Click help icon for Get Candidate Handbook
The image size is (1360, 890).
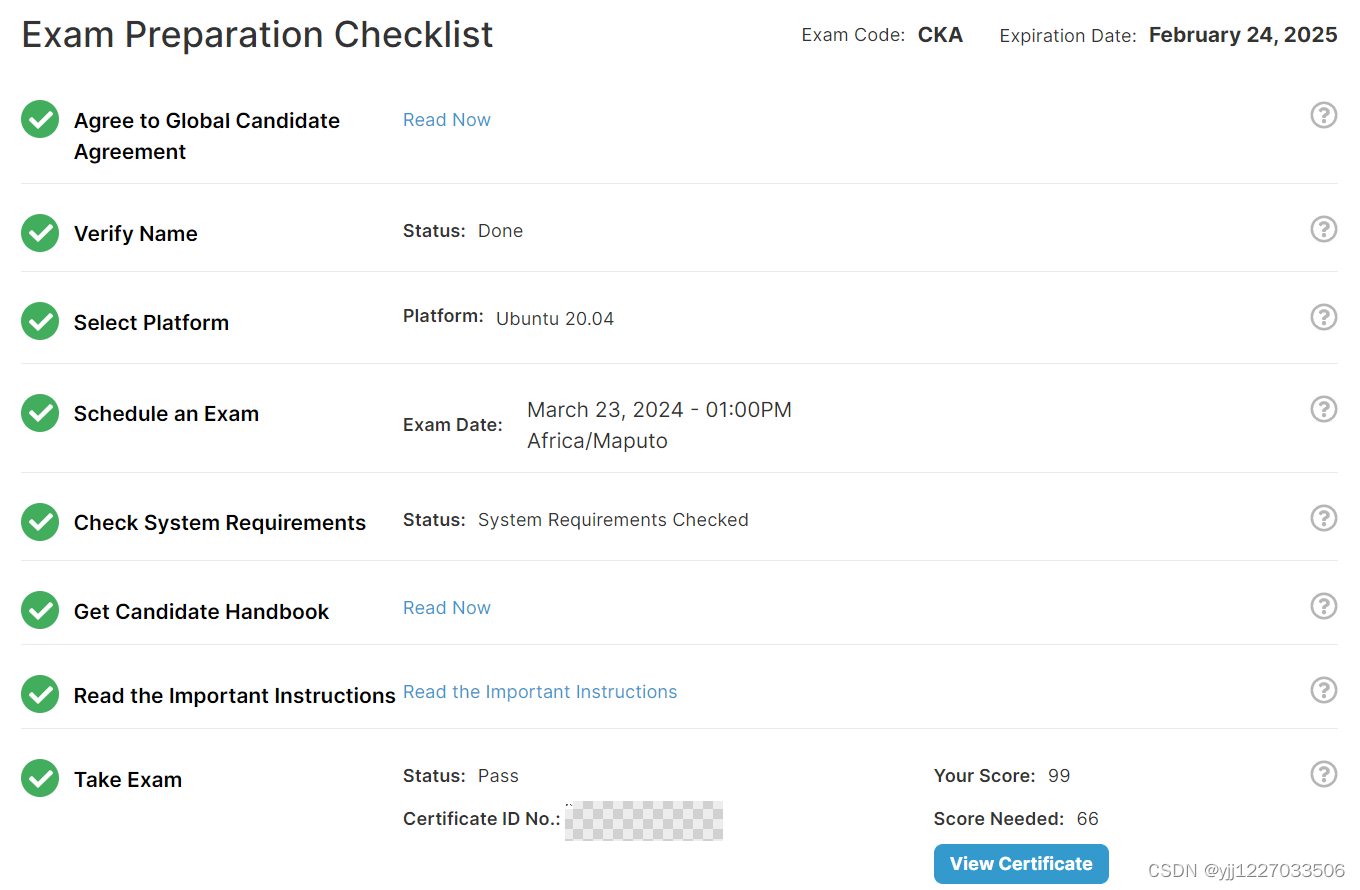pyautogui.click(x=1323, y=606)
